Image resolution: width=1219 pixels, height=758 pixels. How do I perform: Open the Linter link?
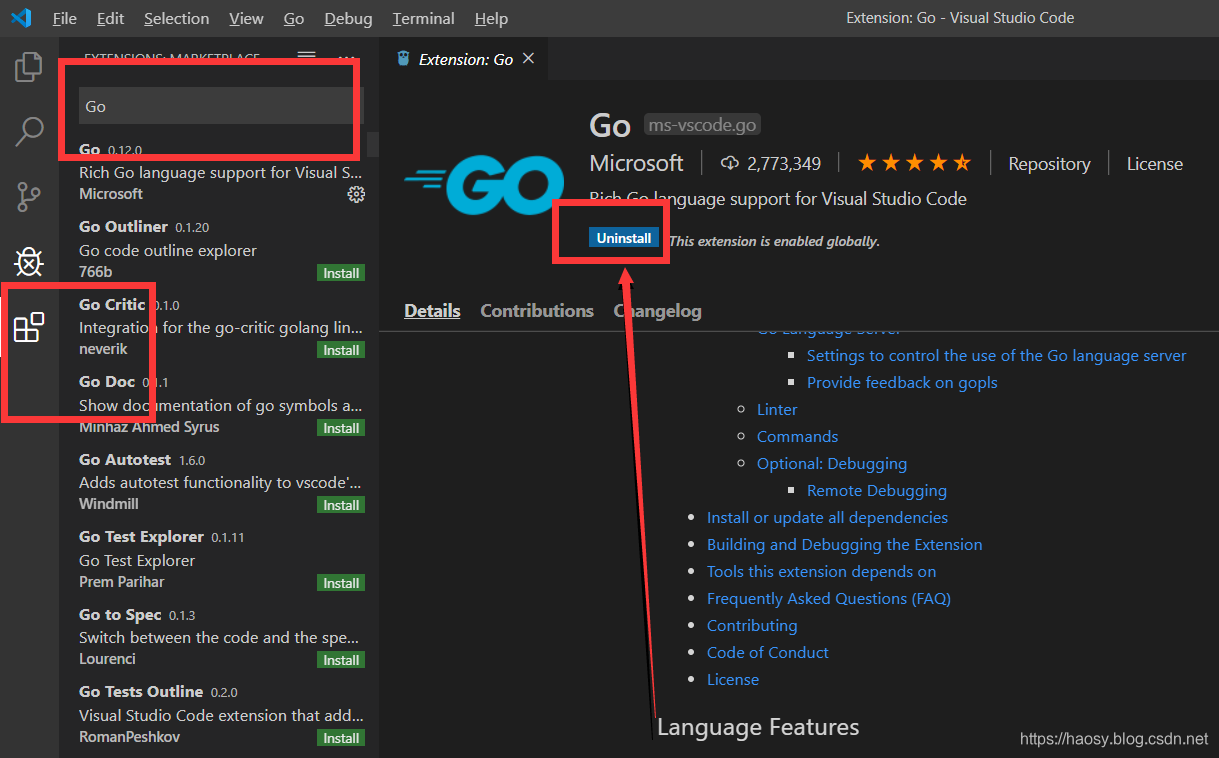[777, 410]
